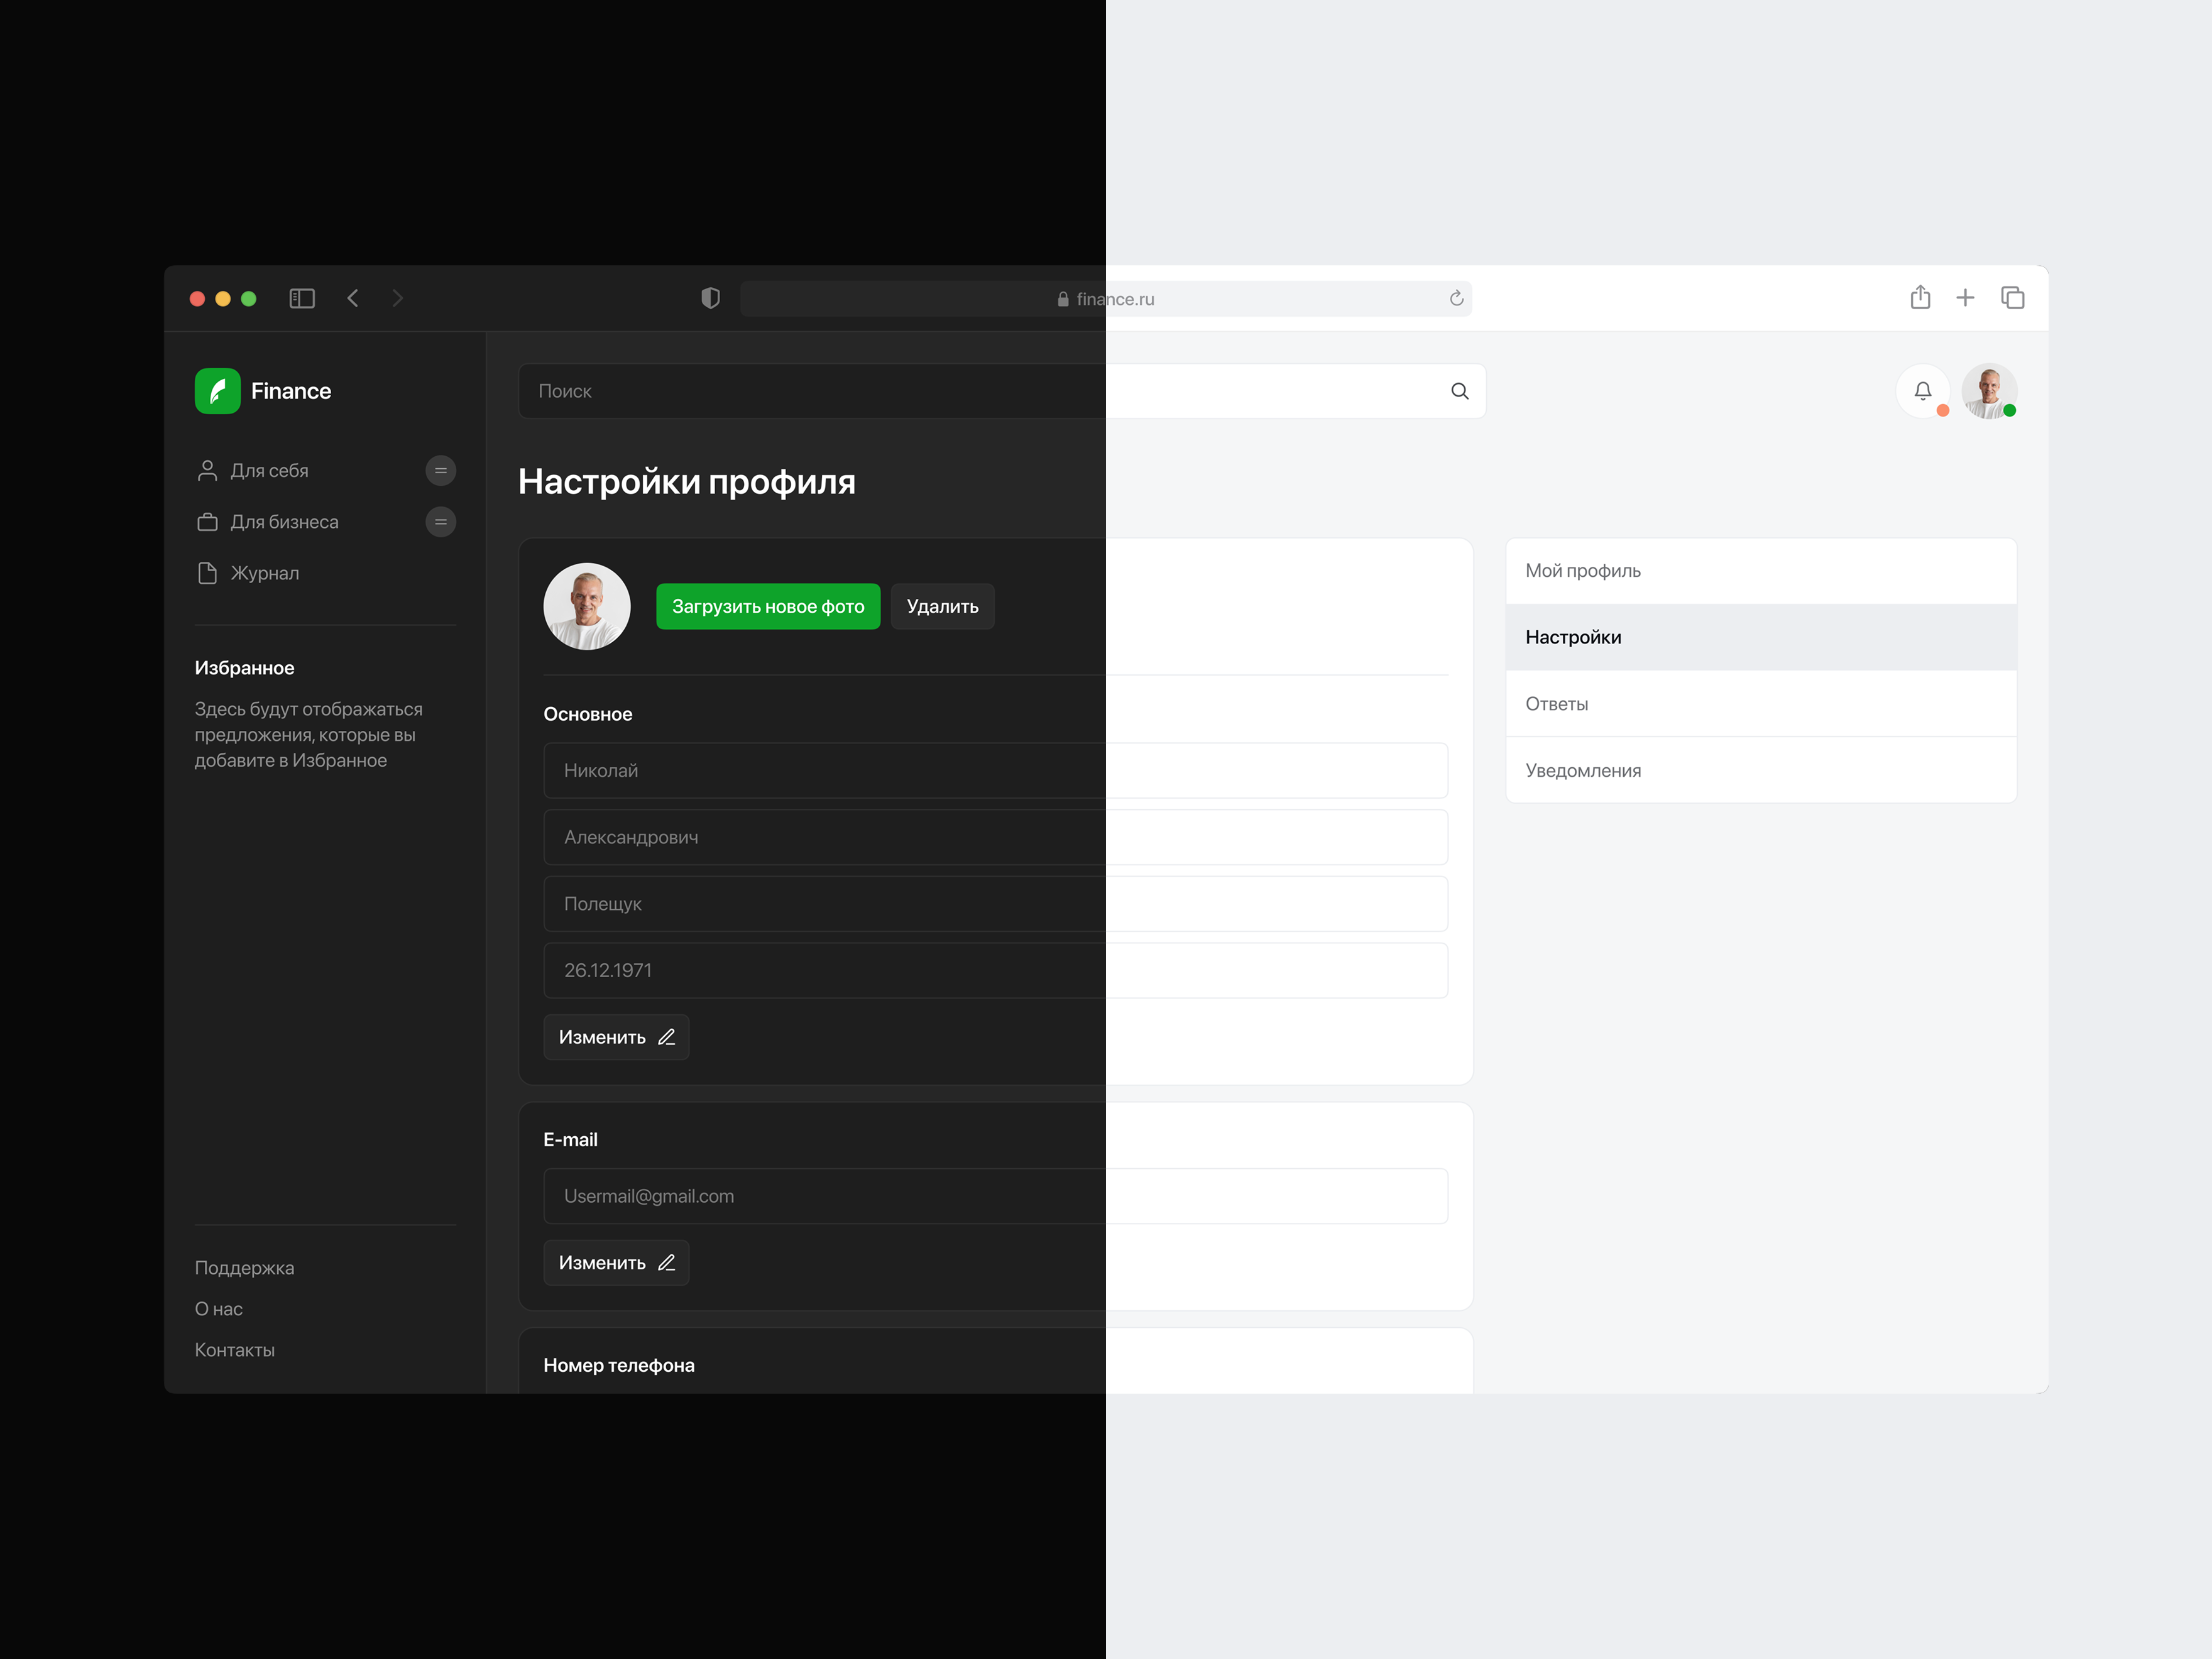This screenshot has height=1659, width=2212.
Task: Switch to Мой профиль tab
Action: tap(1761, 571)
